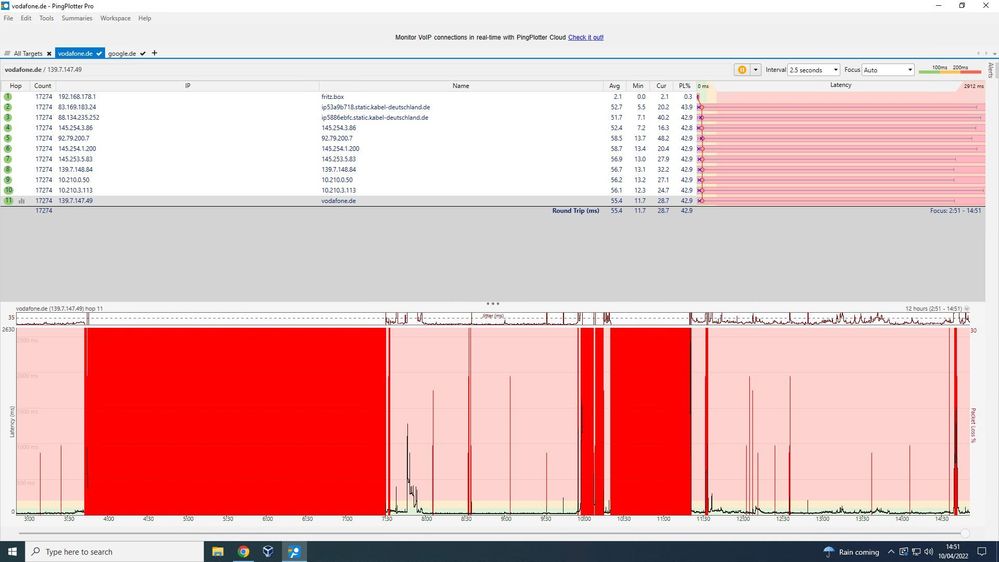The image size is (999, 562).
Task: Open the Workspace menu
Action: tap(115, 18)
